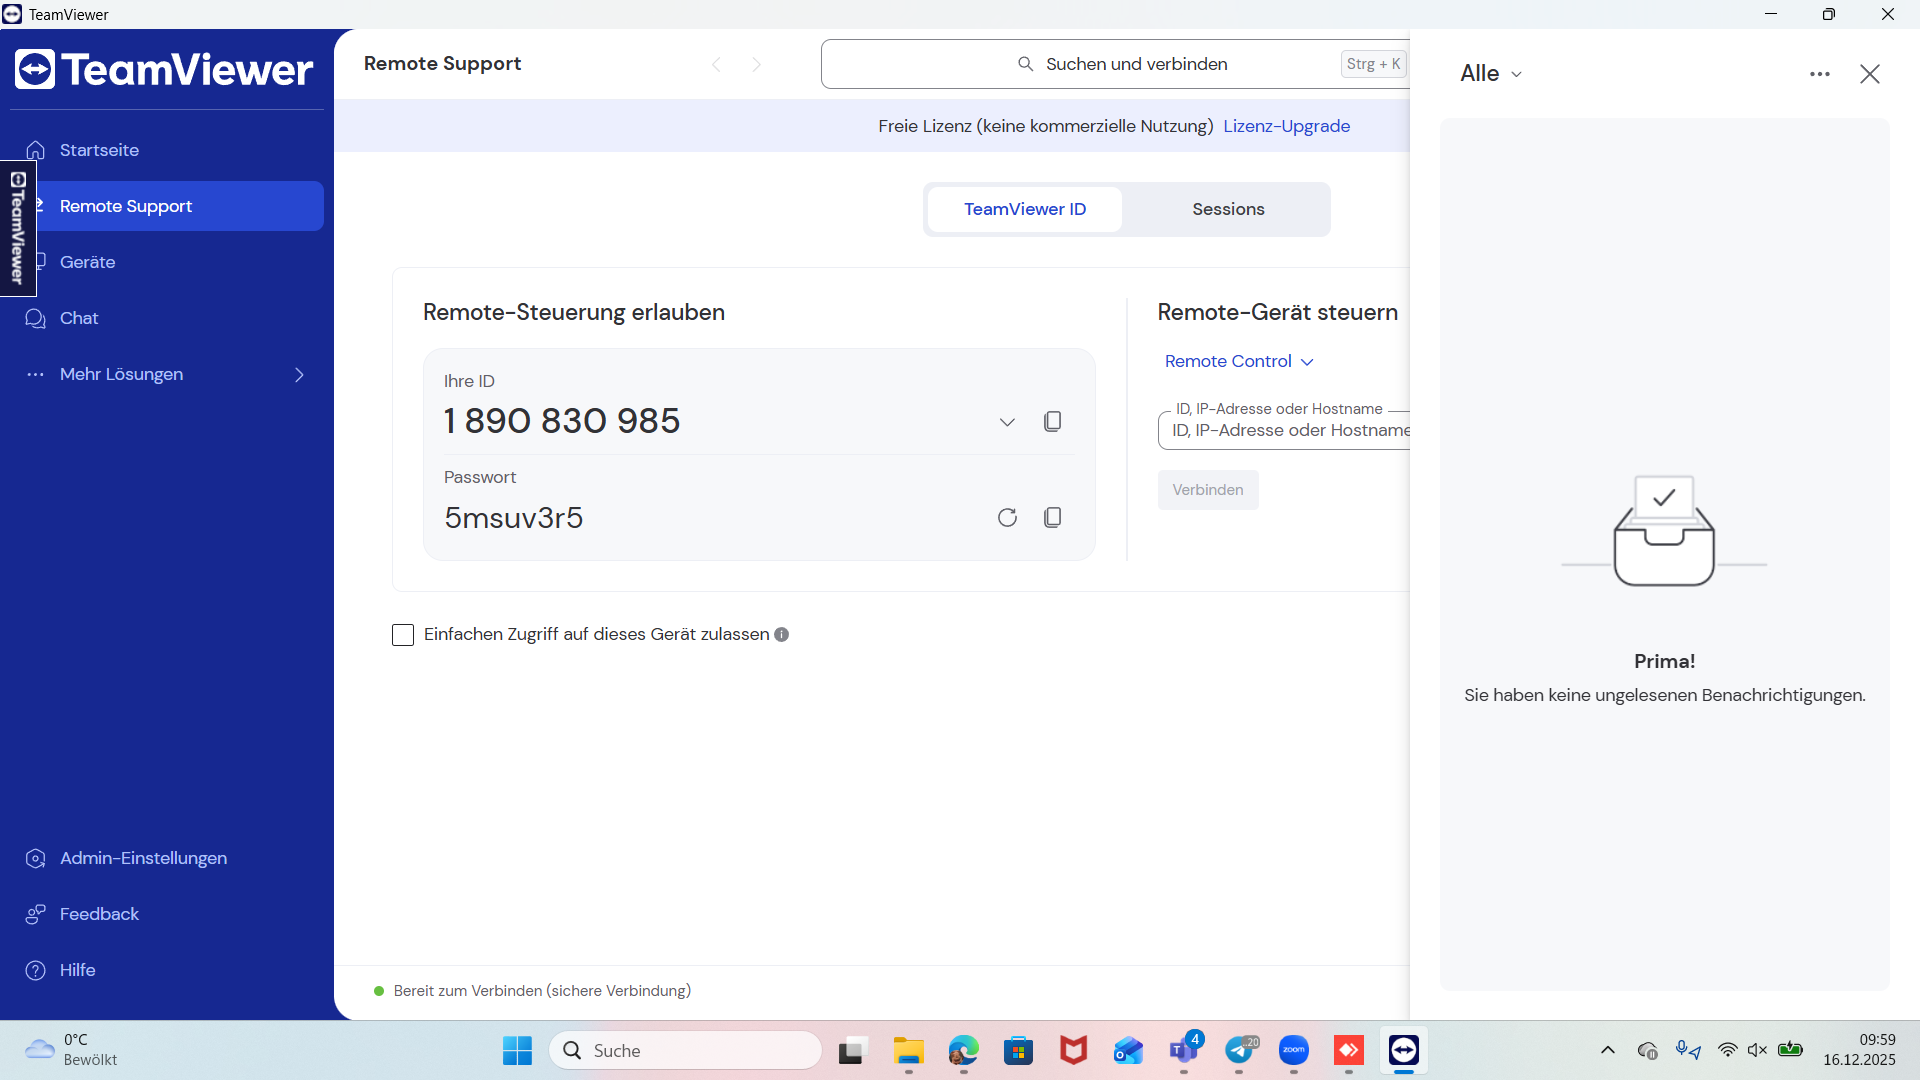Open Admin-Einstellungen from sidebar

[x=143, y=858]
